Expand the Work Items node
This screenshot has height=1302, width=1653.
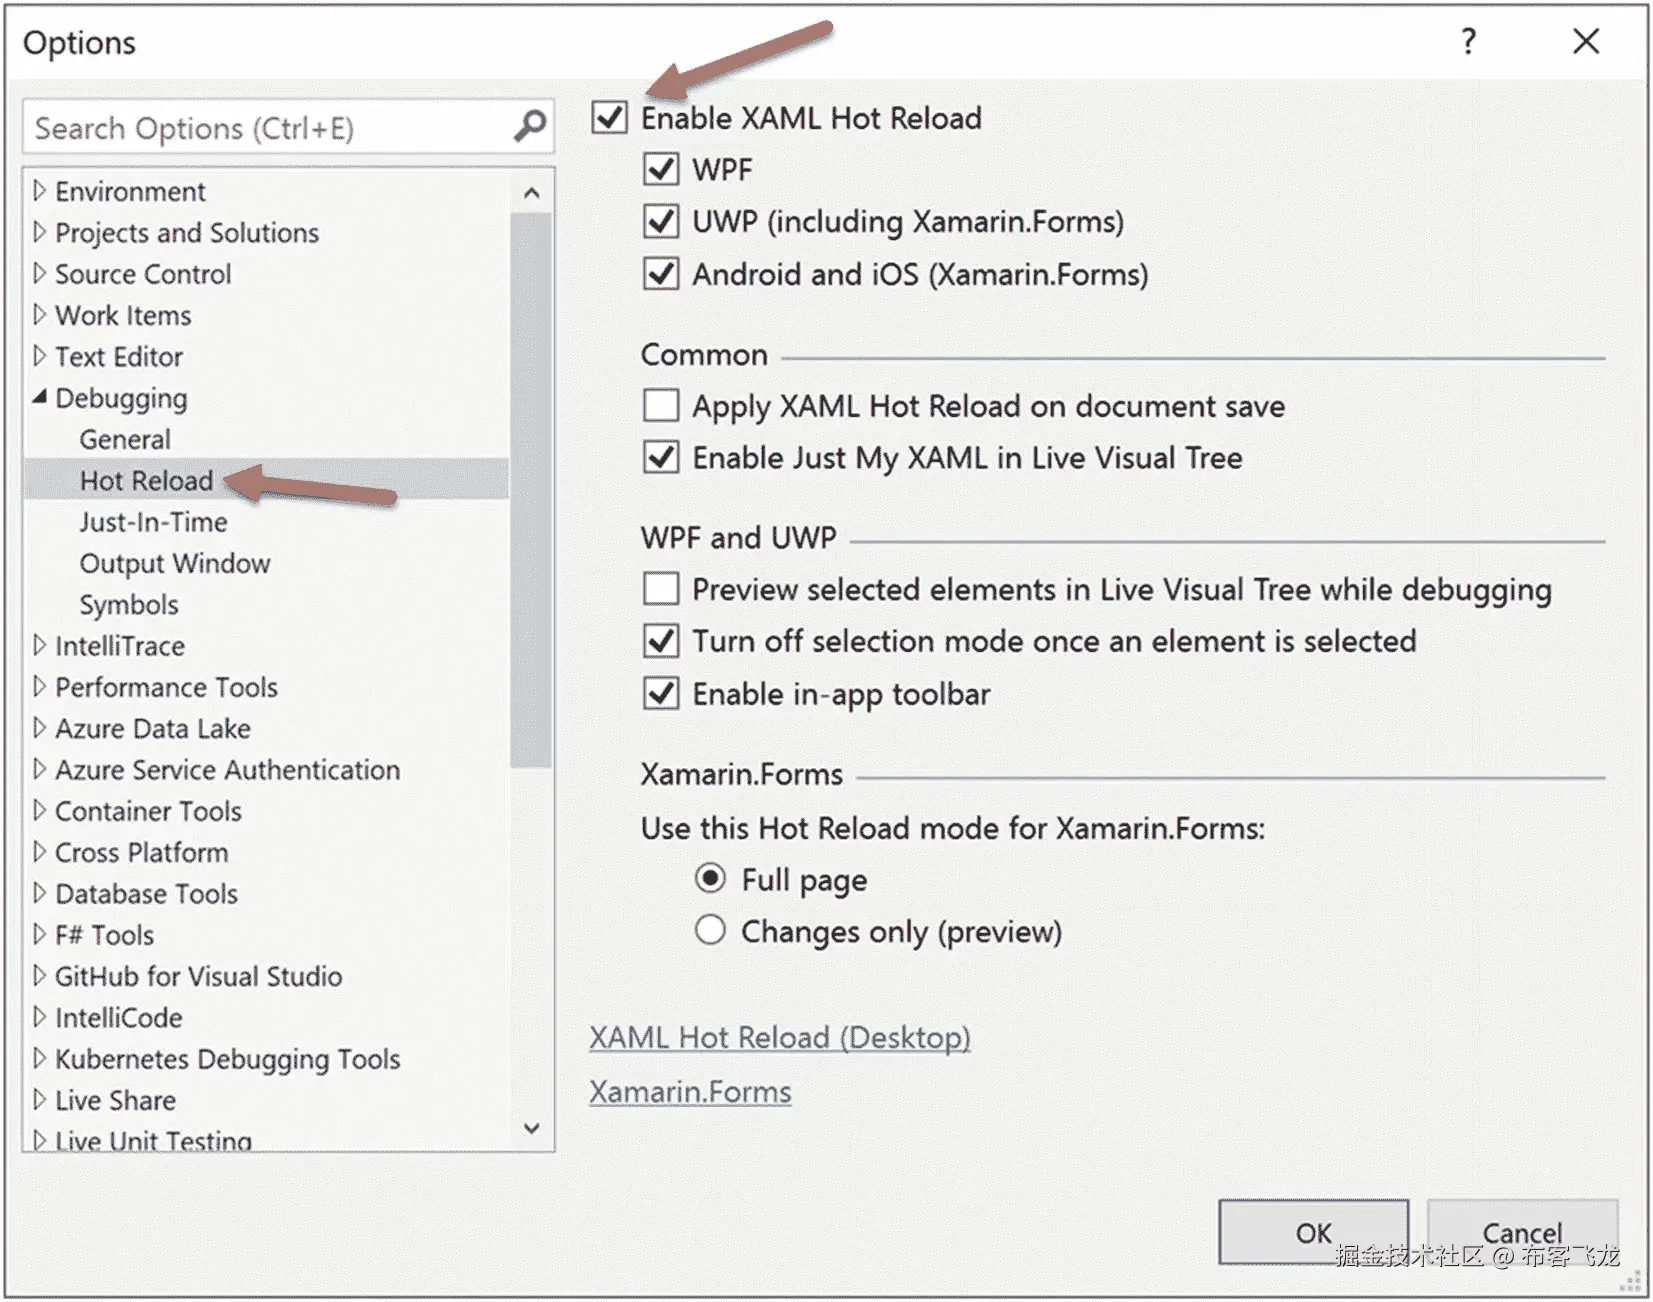tap(39, 315)
